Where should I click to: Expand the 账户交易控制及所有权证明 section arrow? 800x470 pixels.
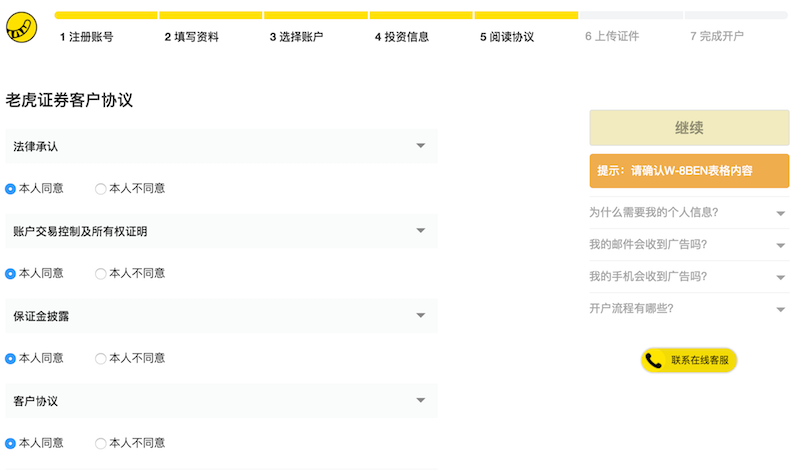coord(421,231)
